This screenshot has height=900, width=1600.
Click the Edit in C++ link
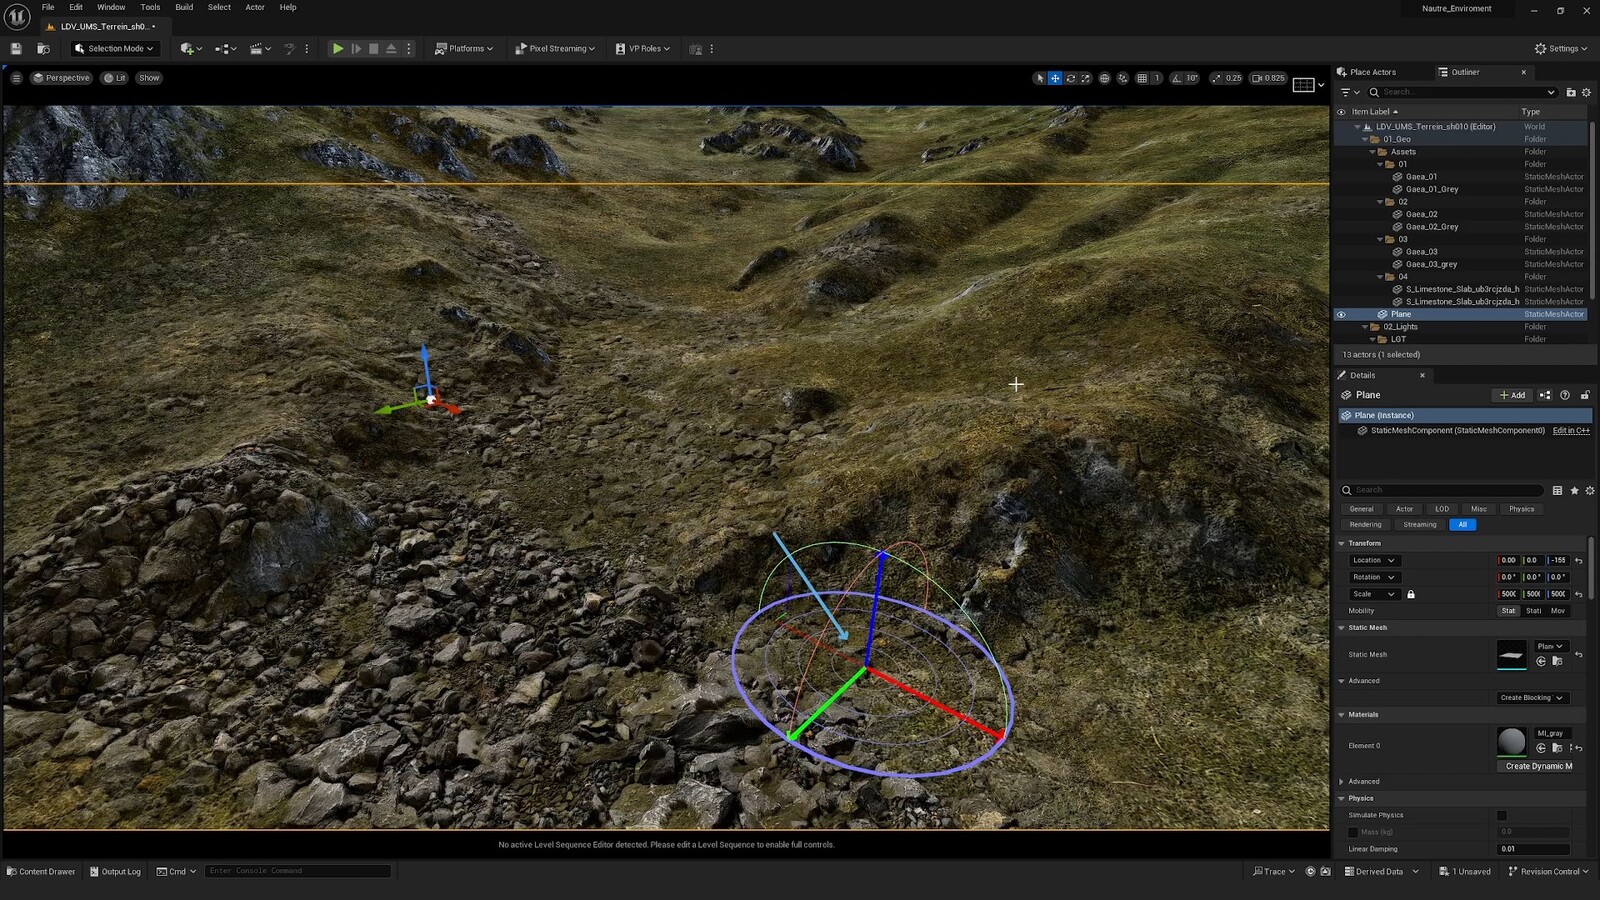[1571, 430]
